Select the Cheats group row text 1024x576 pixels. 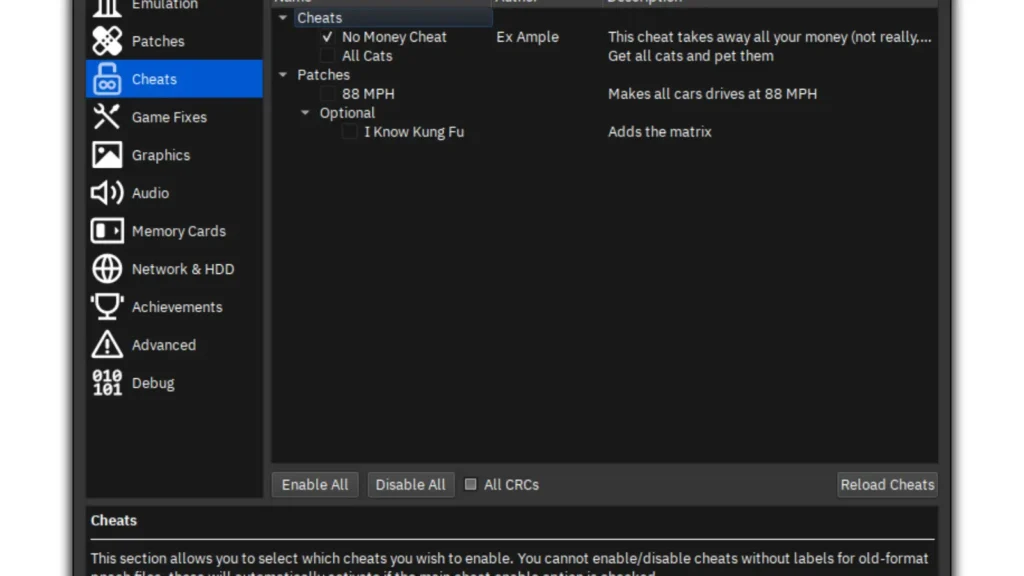click(x=319, y=18)
